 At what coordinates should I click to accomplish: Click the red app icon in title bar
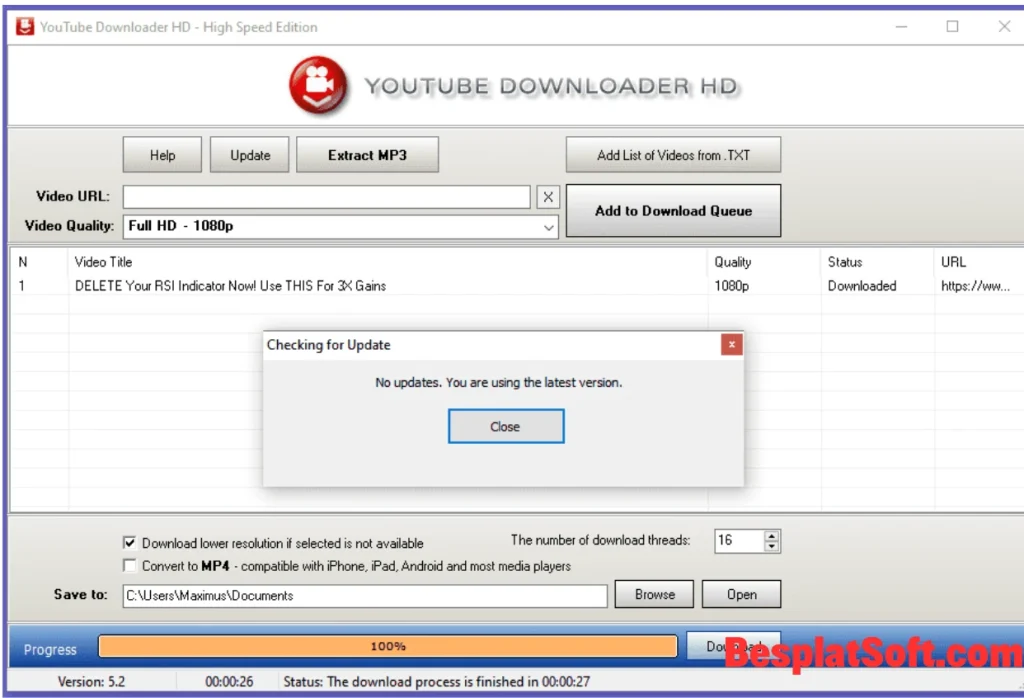pos(23,26)
